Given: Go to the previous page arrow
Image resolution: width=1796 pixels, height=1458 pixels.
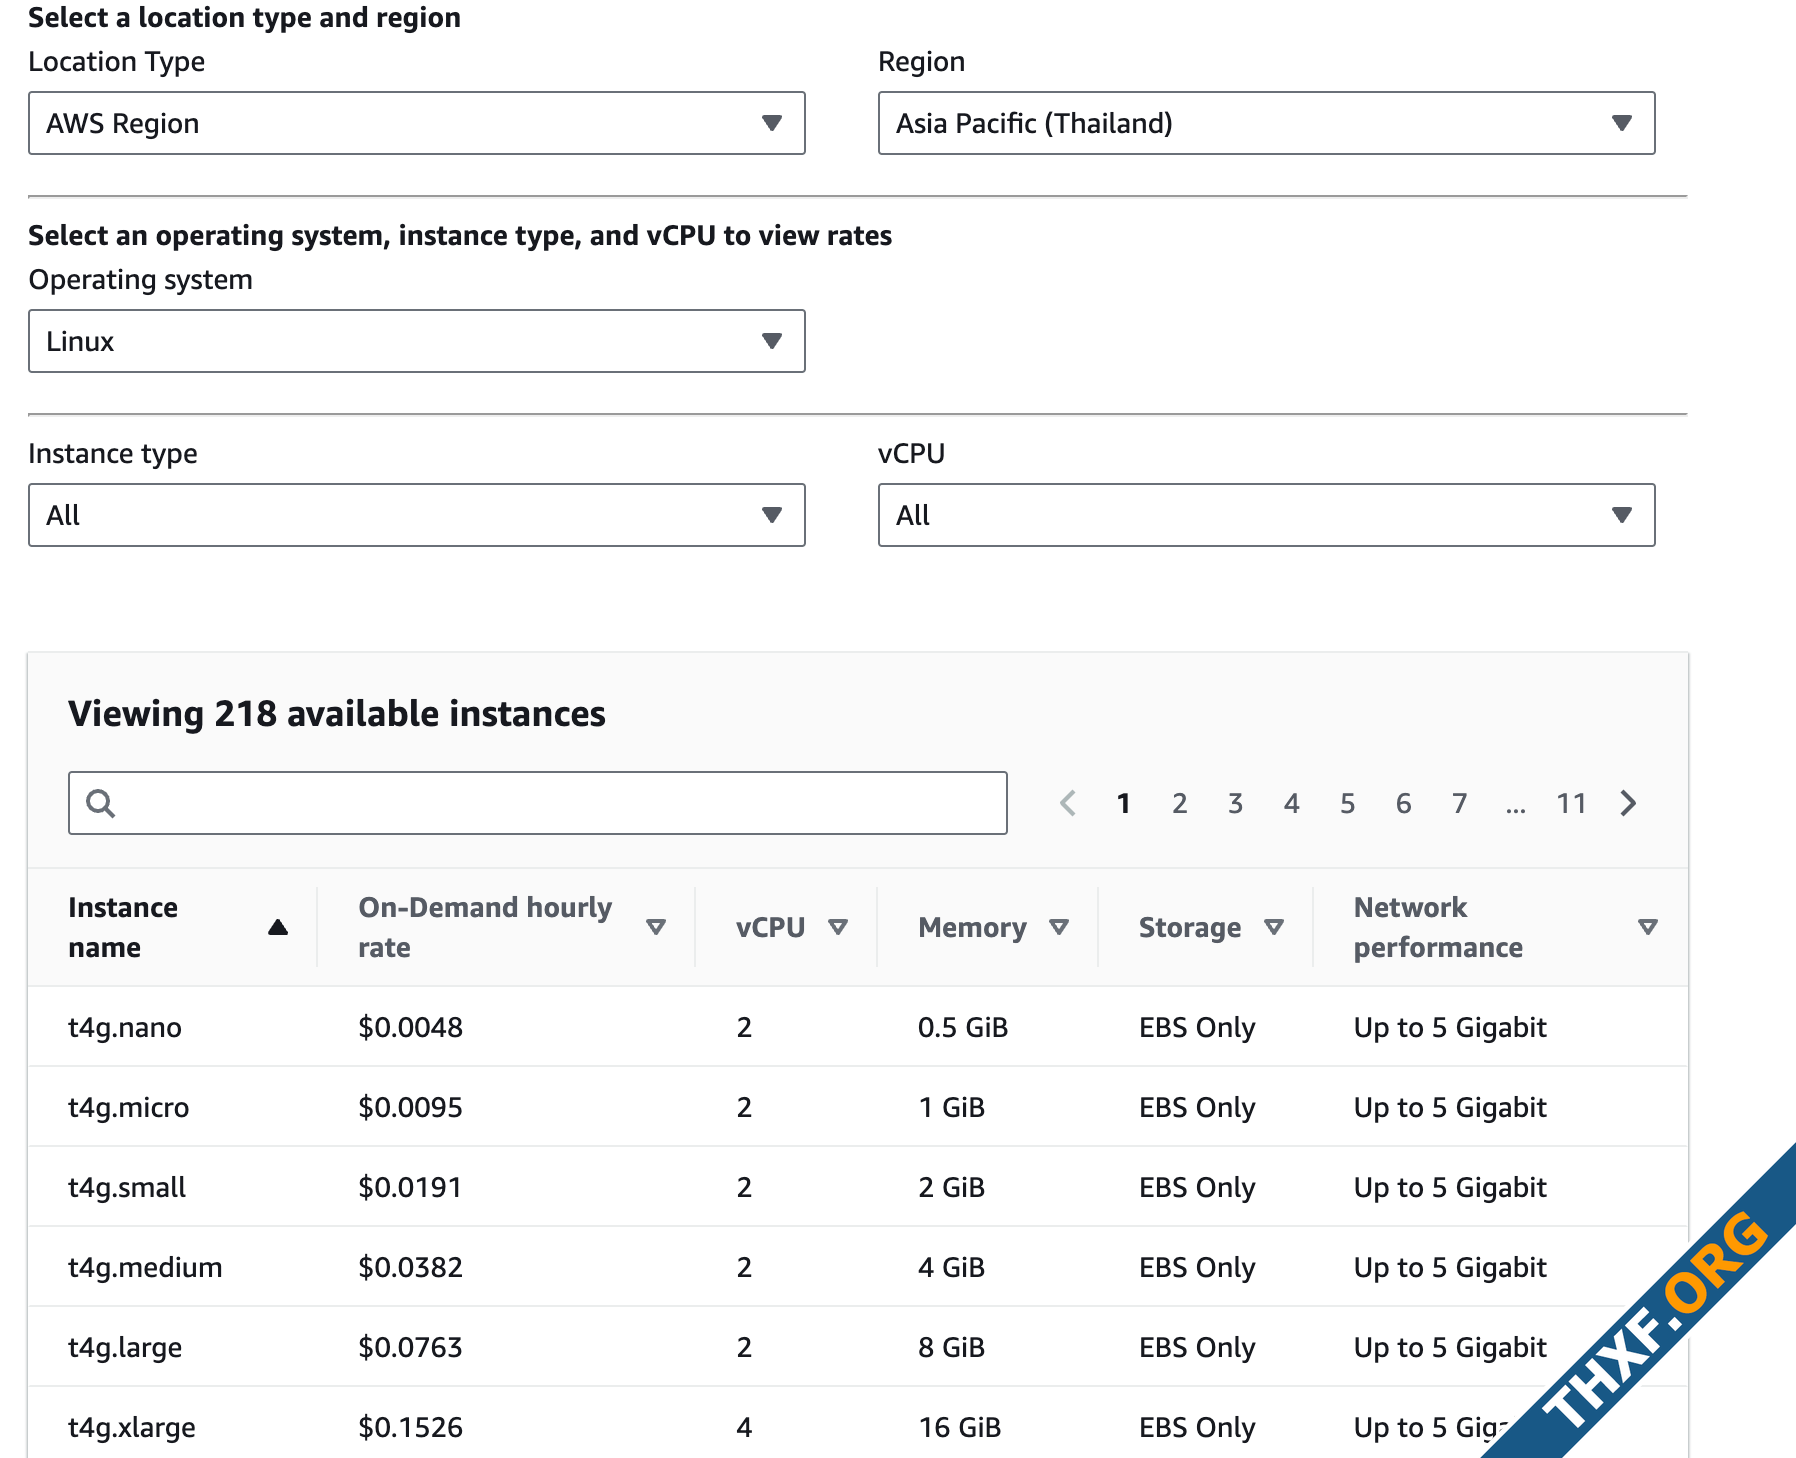Looking at the screenshot, I should point(1068,803).
